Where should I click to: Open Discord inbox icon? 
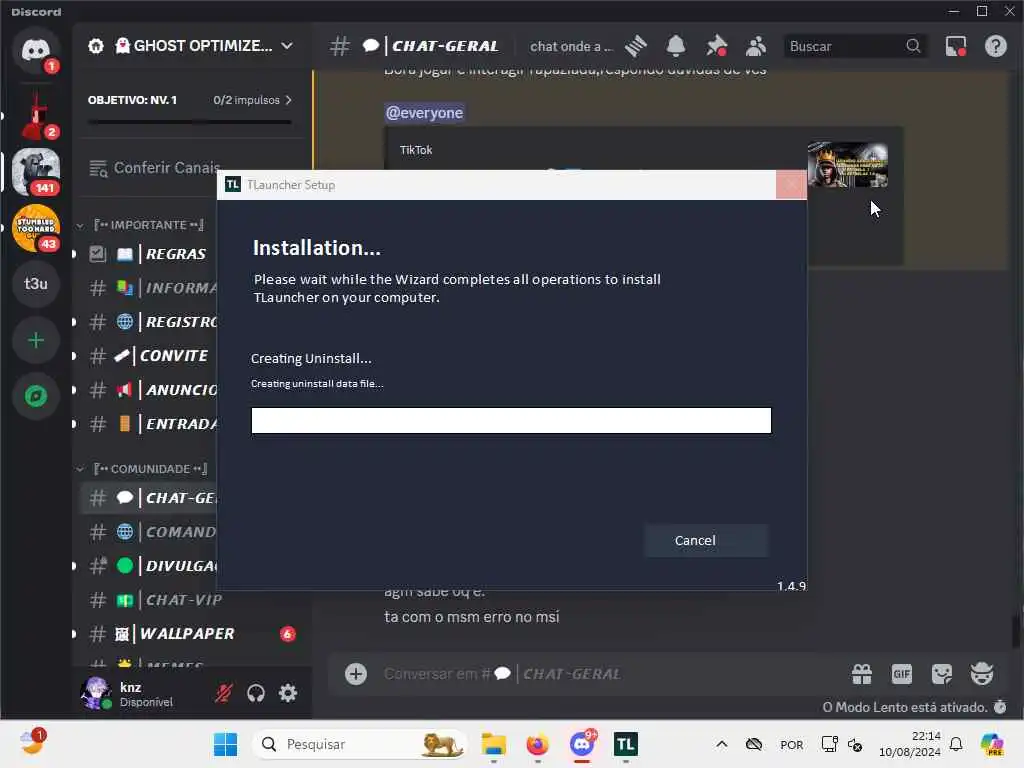coord(956,46)
